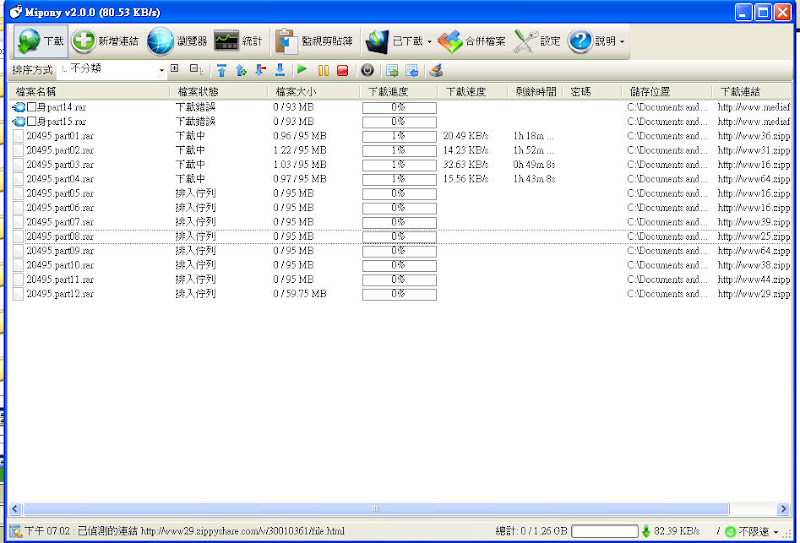Stop downloads with the red stop icon
This screenshot has width=800, height=543.
coord(342,70)
